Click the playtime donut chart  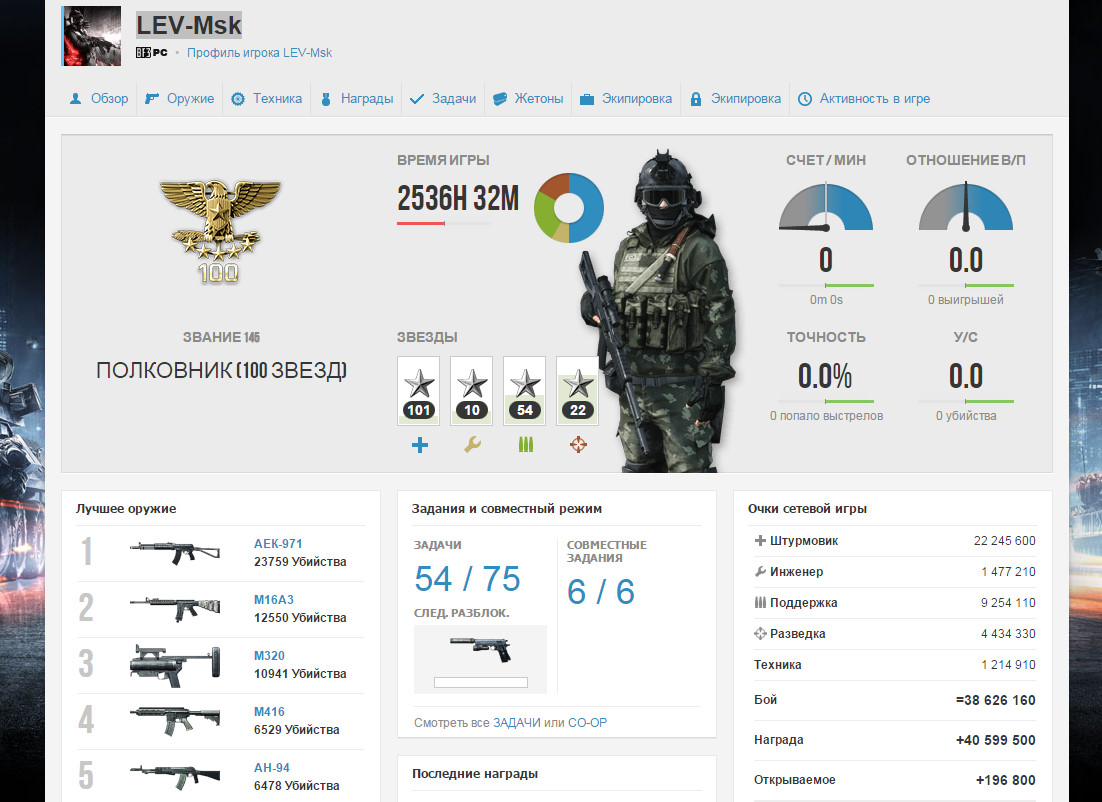pos(569,208)
